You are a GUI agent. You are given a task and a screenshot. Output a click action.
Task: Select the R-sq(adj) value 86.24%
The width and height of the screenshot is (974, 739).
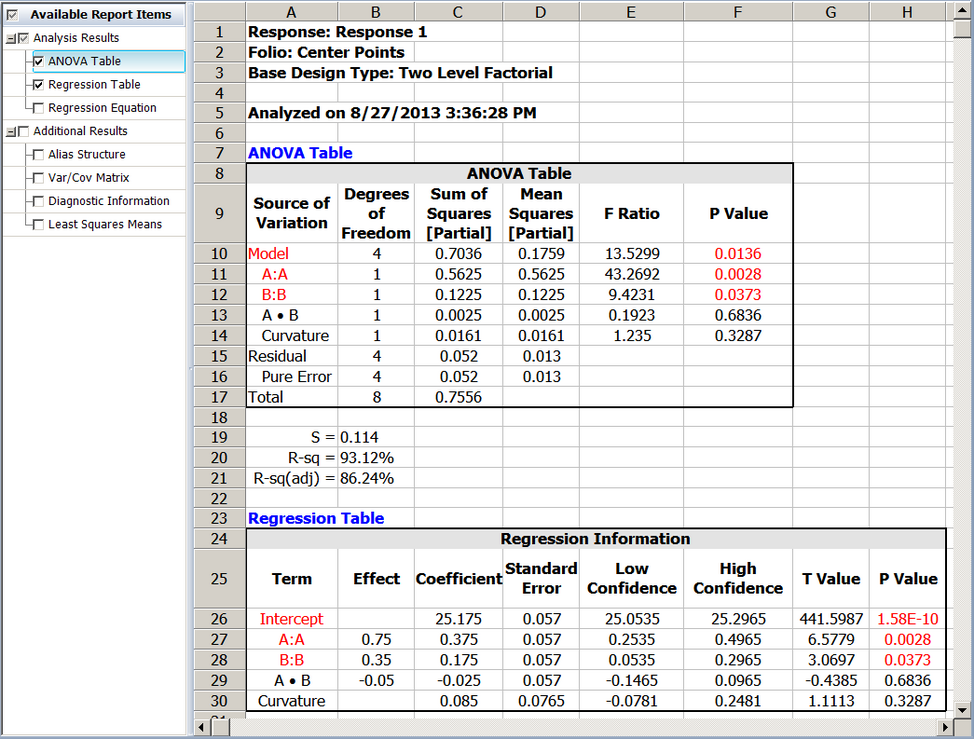pos(367,478)
